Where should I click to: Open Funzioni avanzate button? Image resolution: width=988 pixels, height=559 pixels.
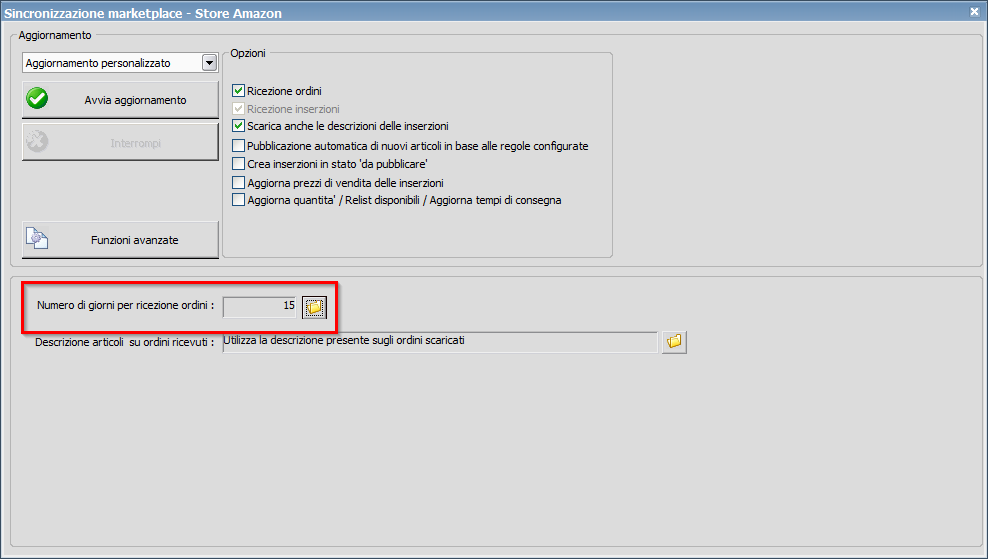coord(120,239)
